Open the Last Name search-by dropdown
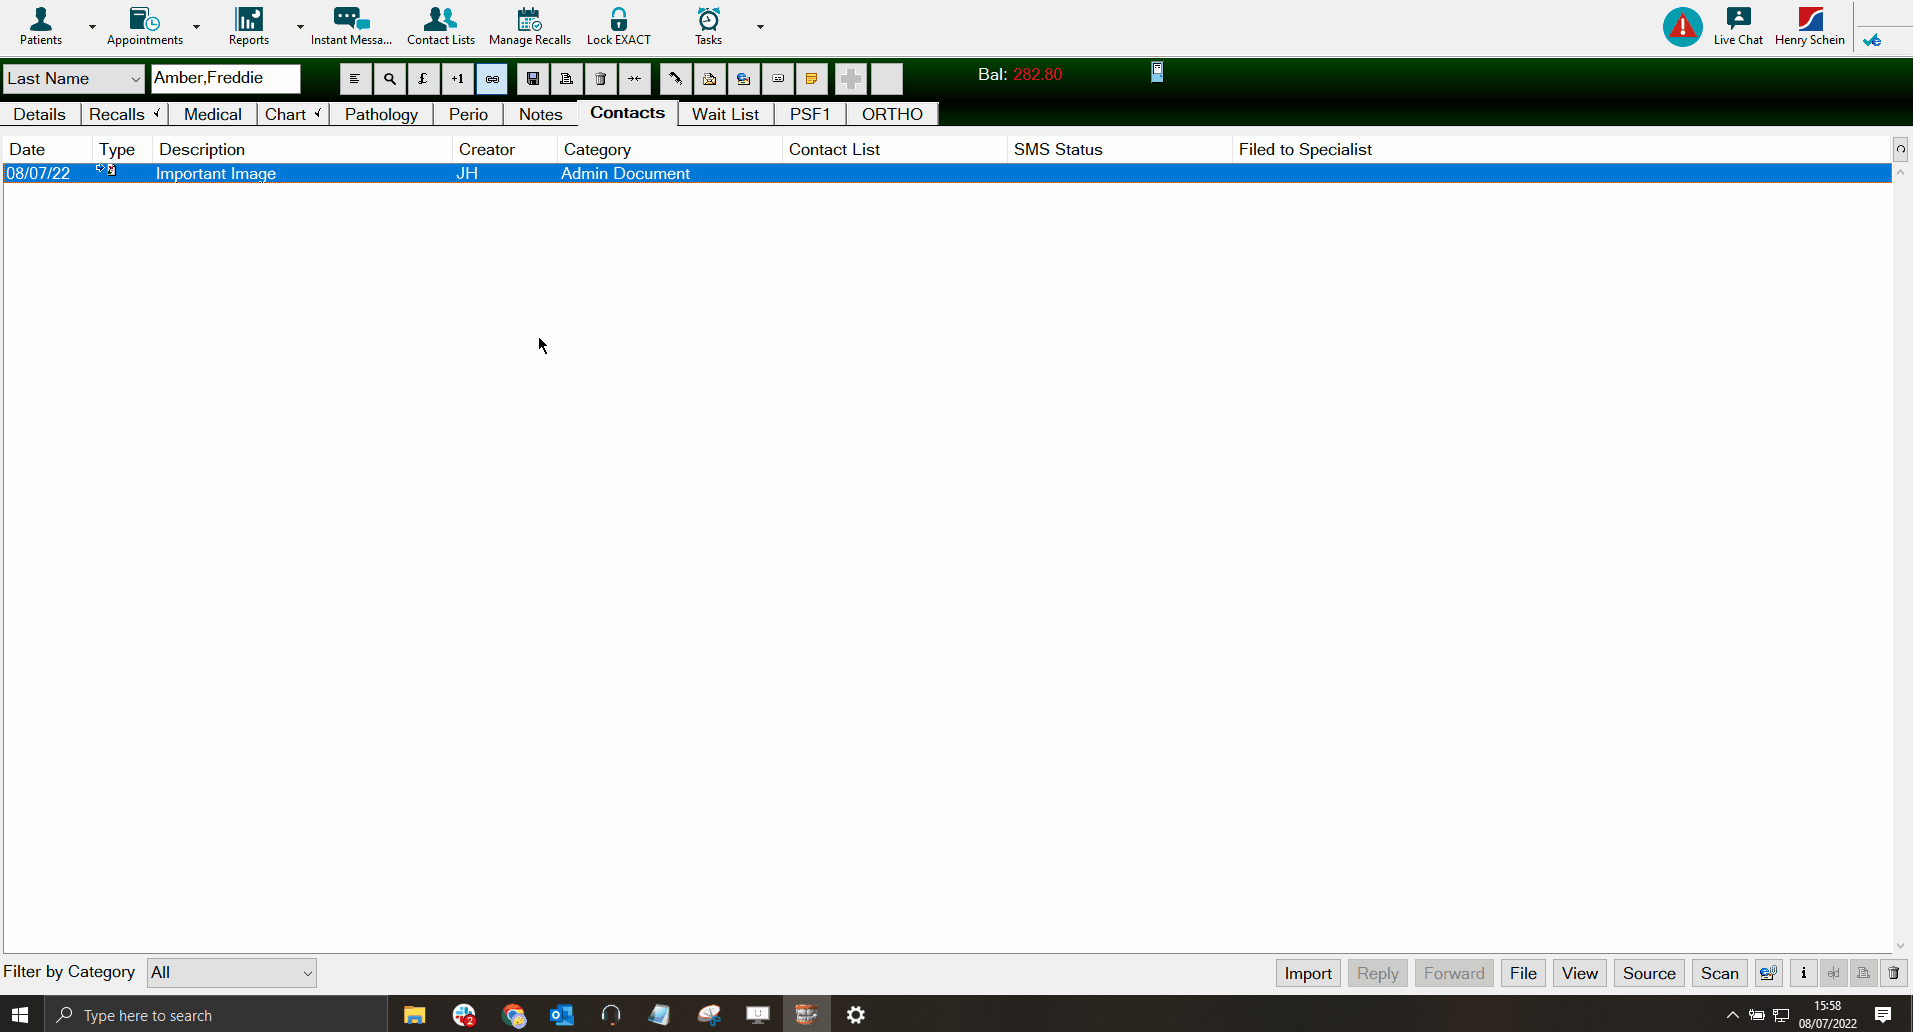Viewport: 1913px width, 1032px height. tap(74, 79)
